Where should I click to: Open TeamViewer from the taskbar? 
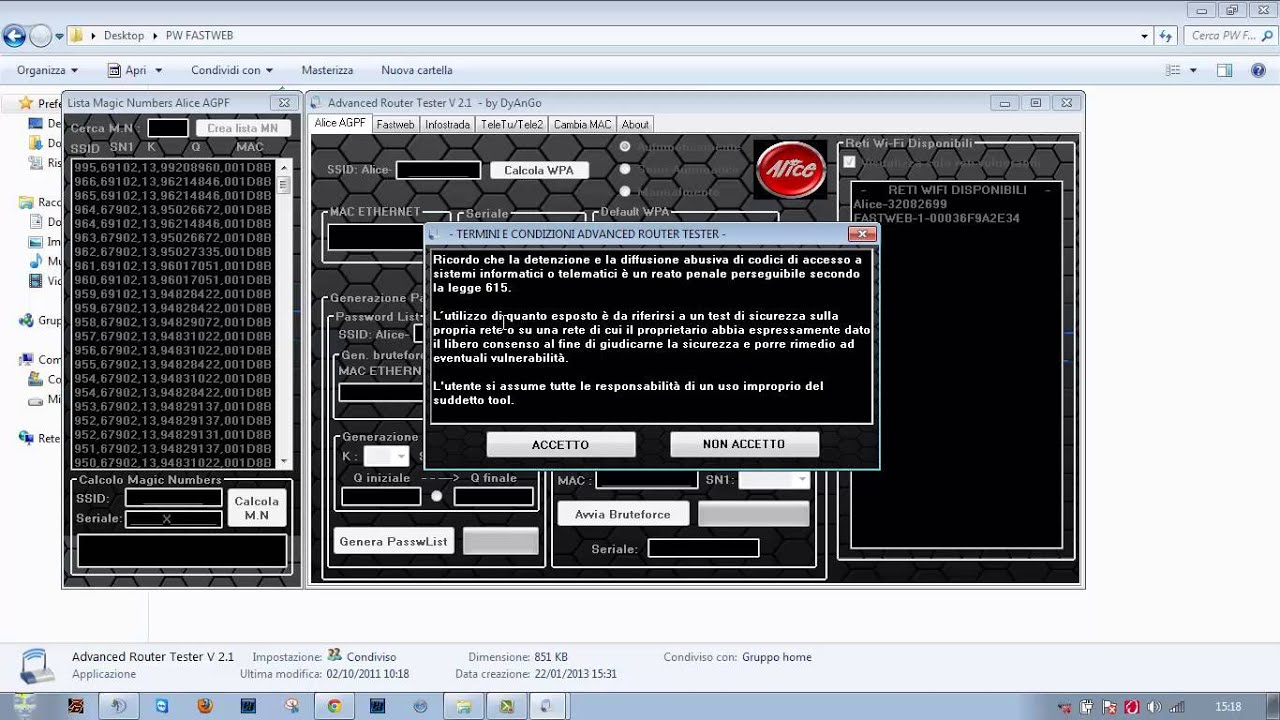162,706
